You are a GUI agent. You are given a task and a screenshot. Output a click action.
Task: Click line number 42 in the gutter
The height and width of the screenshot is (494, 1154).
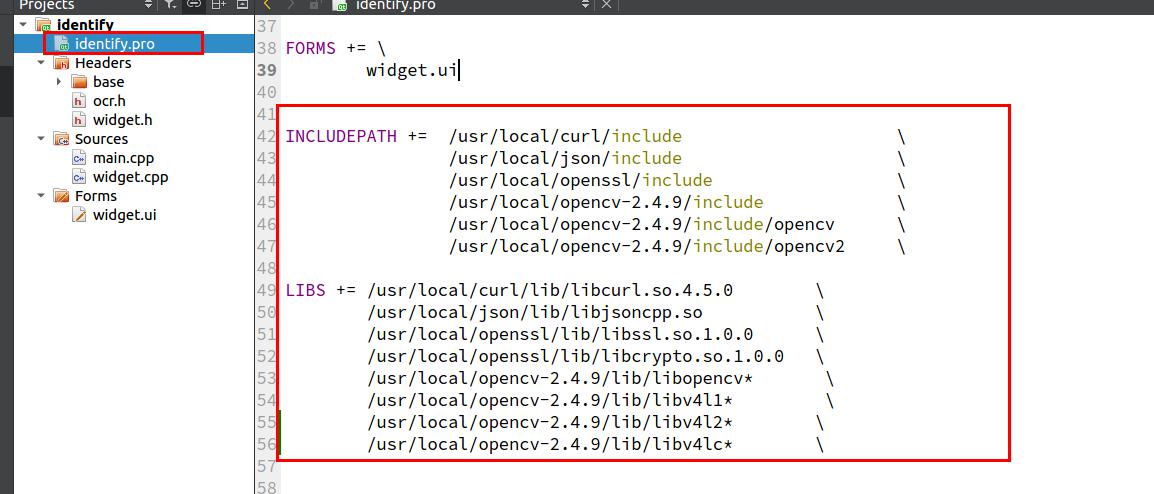pos(266,136)
